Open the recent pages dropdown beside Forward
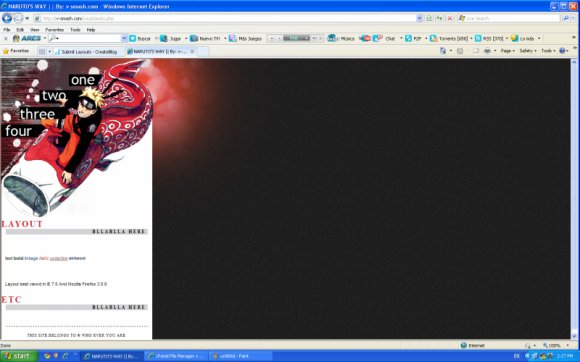 tap(27, 18)
